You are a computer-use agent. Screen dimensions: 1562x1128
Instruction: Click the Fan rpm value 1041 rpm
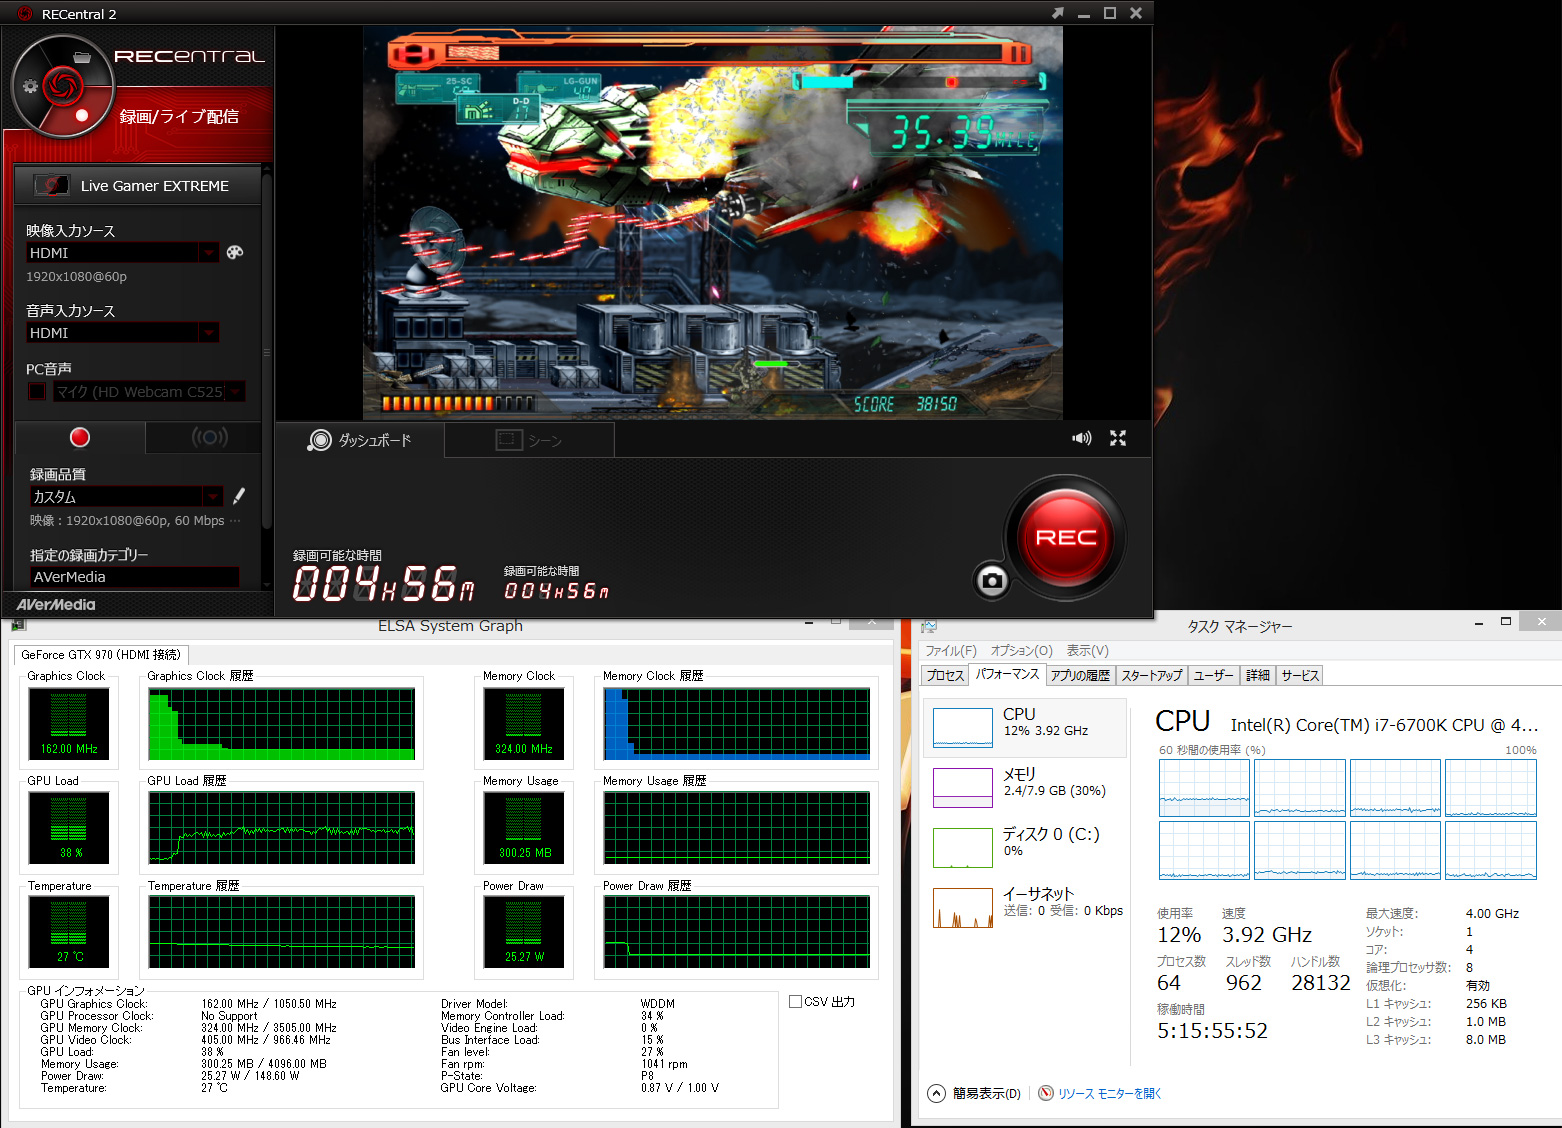point(664,1064)
